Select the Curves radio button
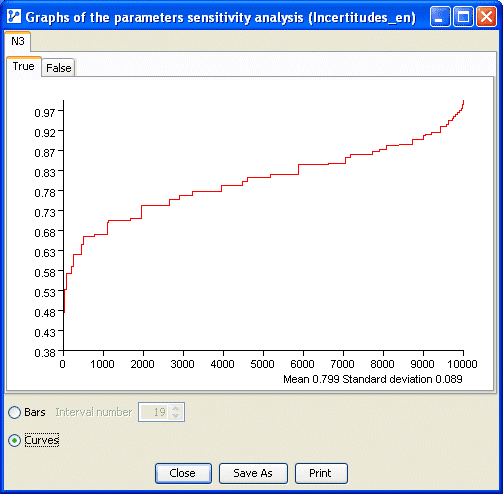The height and width of the screenshot is (494, 503). tap(15, 440)
